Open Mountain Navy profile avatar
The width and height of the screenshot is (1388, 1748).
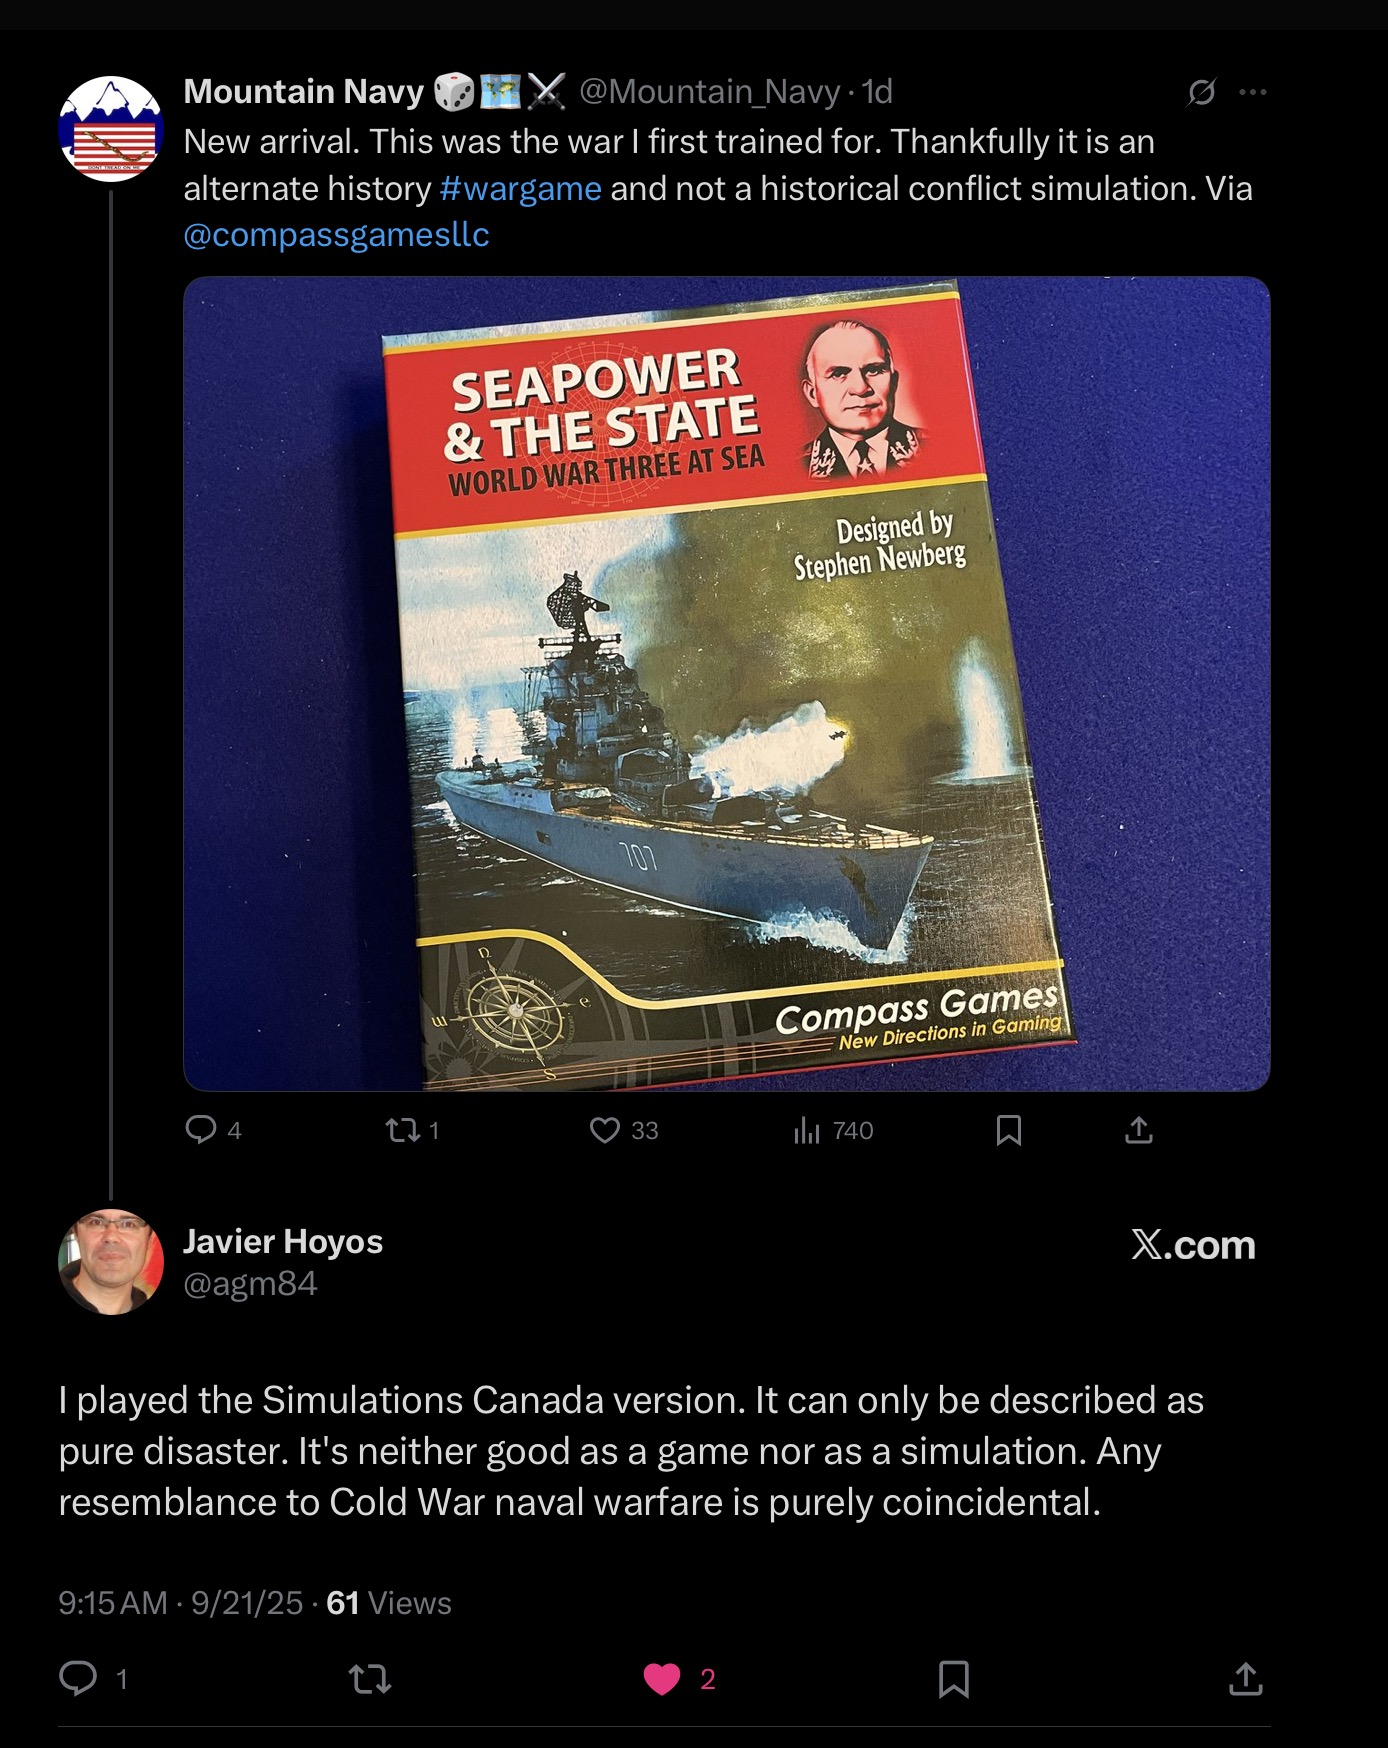point(111,128)
